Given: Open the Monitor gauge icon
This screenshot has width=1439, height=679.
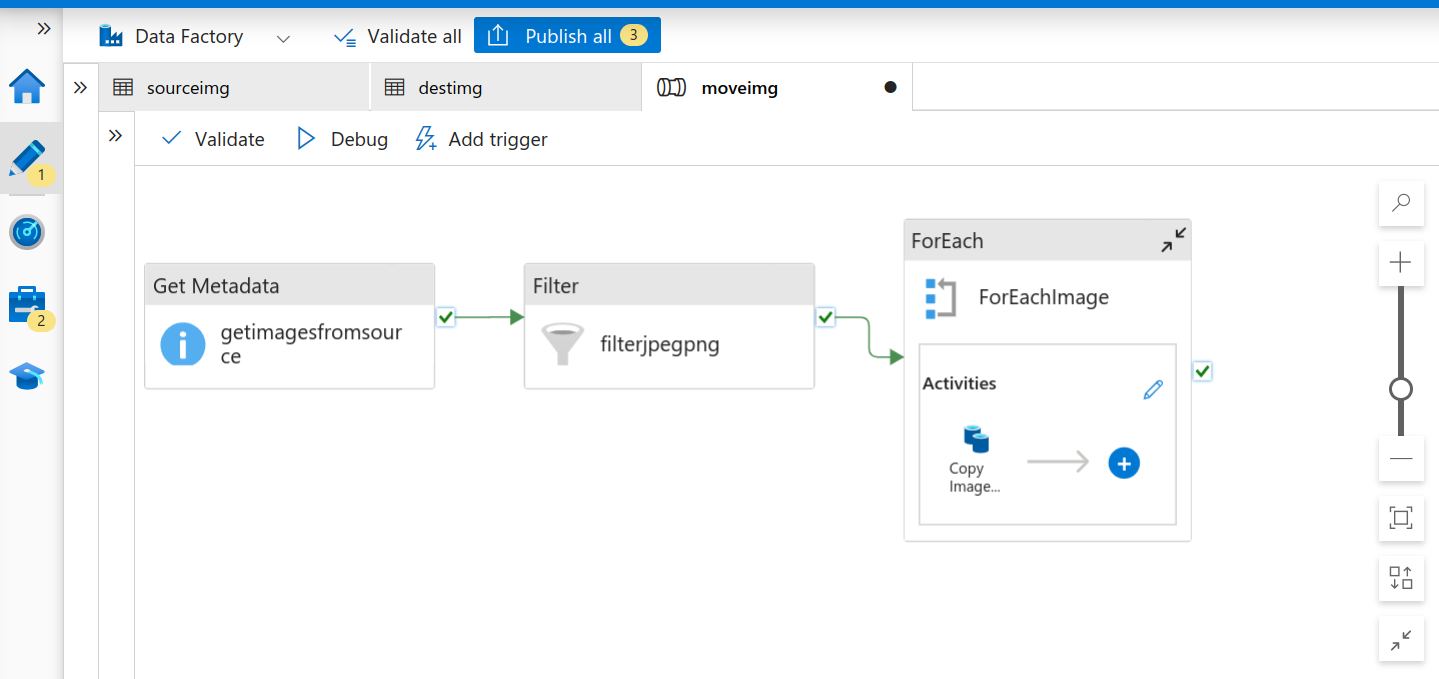Looking at the screenshot, I should click(x=27, y=232).
